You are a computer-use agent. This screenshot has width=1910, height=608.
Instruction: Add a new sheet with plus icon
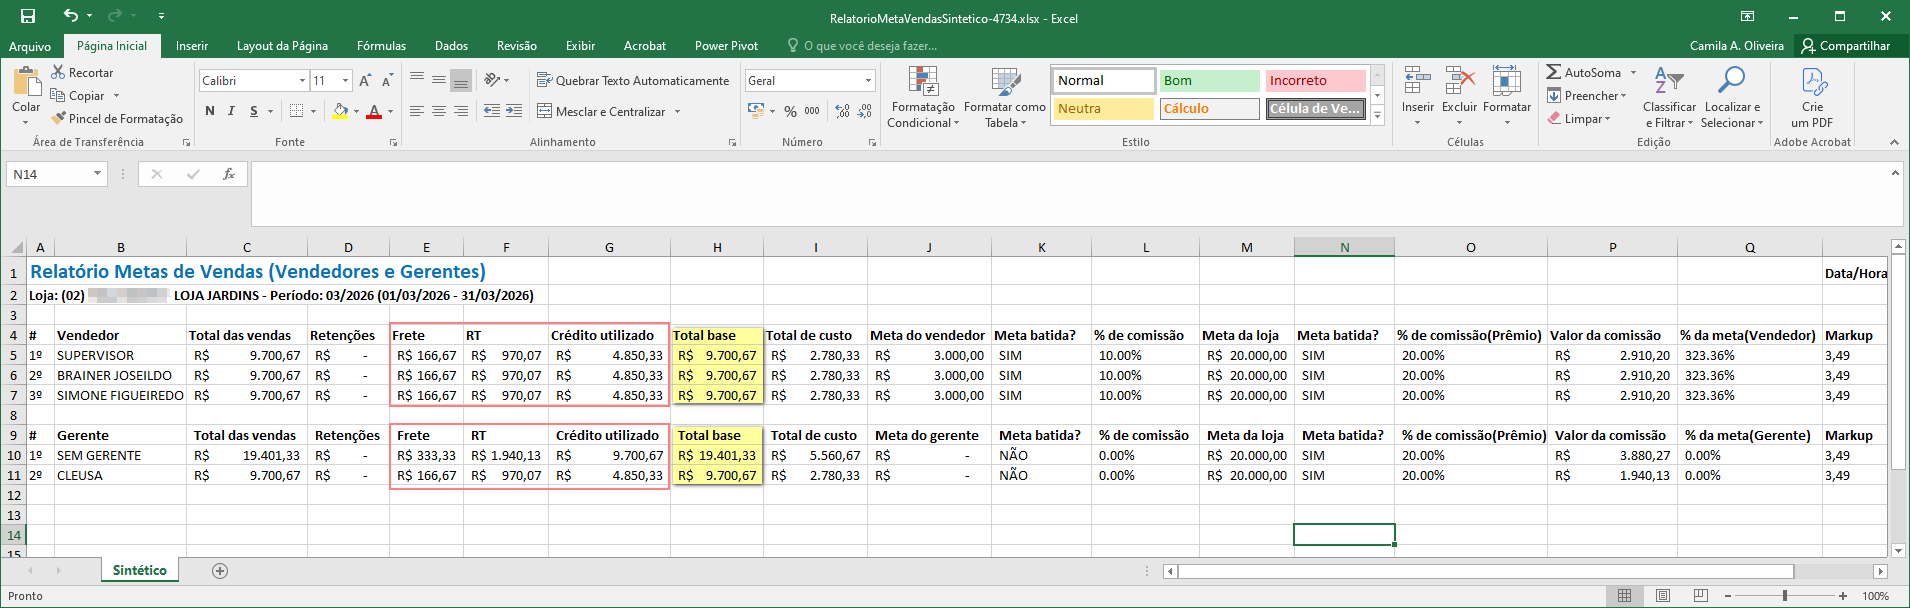click(220, 571)
